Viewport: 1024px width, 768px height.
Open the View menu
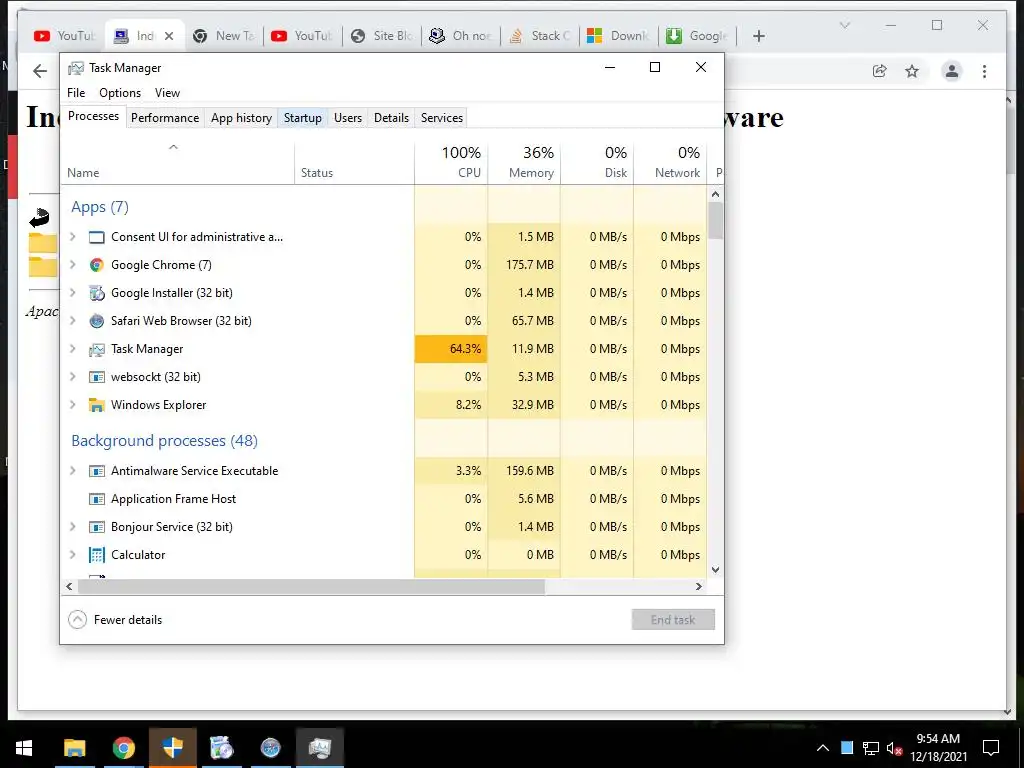(167, 93)
